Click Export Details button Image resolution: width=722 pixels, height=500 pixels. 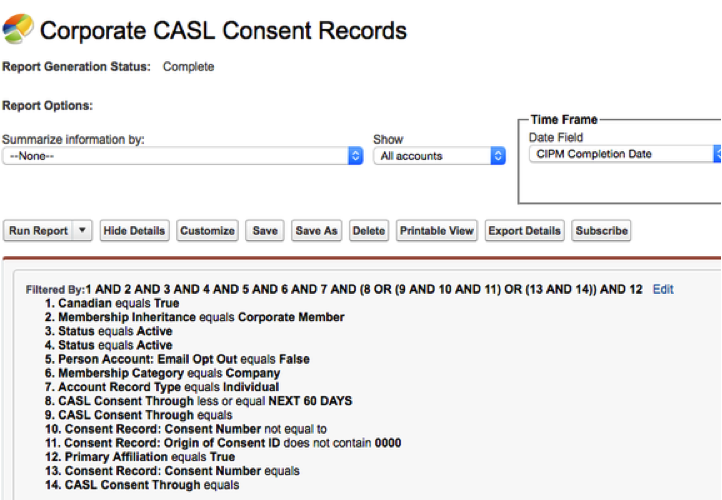[x=524, y=230]
